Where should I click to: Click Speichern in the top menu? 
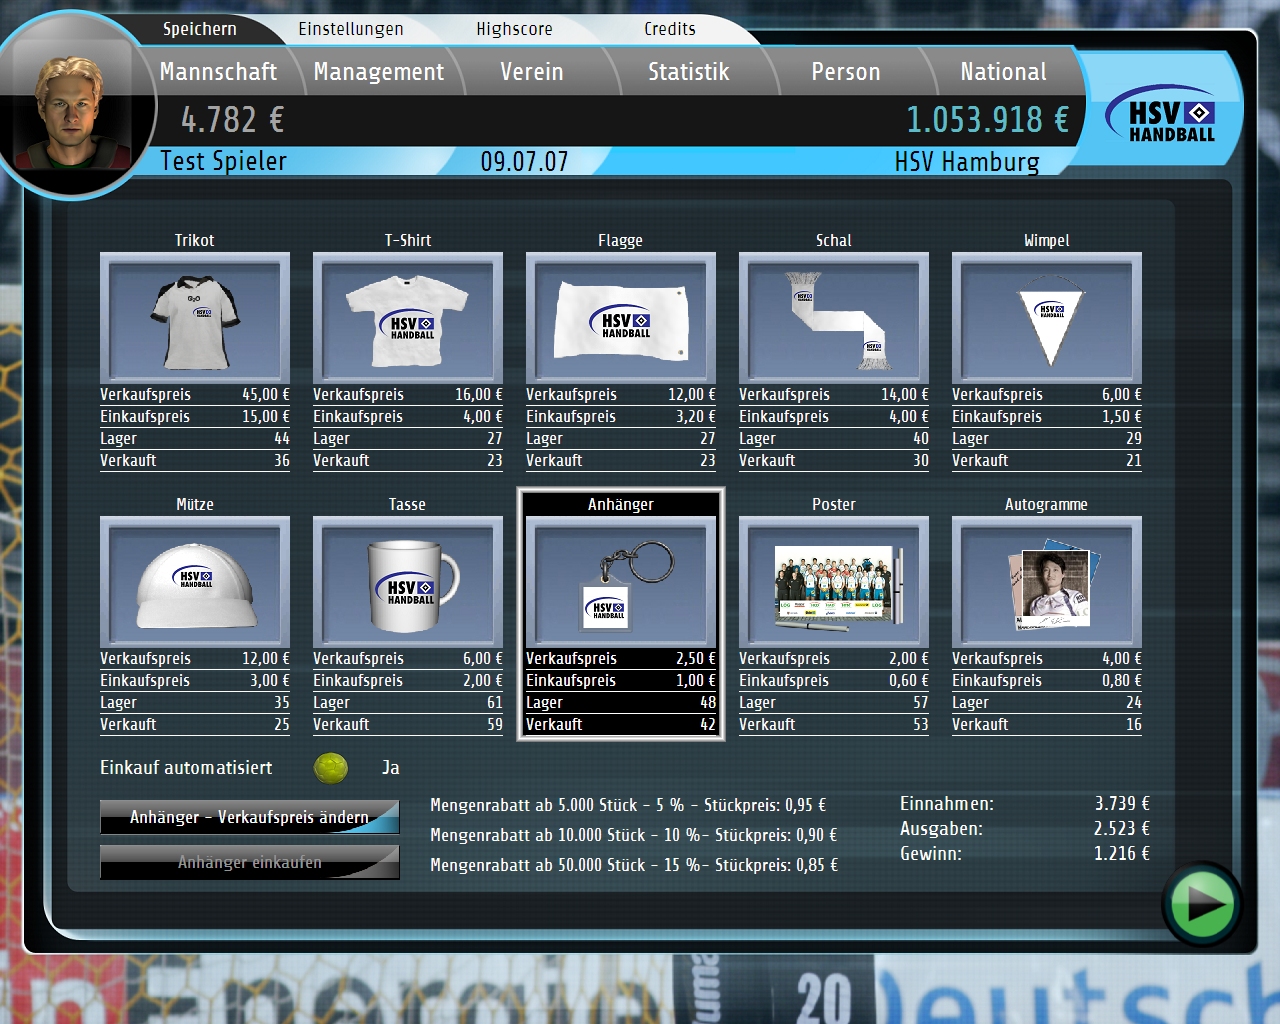pos(200,29)
